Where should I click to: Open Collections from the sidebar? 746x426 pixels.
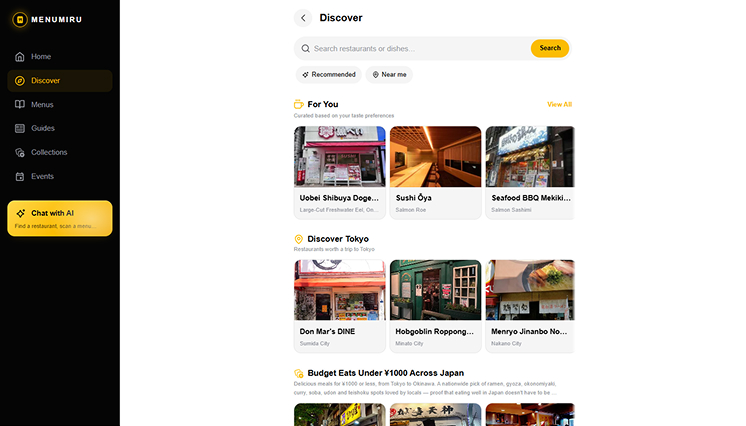pyautogui.click(x=60, y=152)
